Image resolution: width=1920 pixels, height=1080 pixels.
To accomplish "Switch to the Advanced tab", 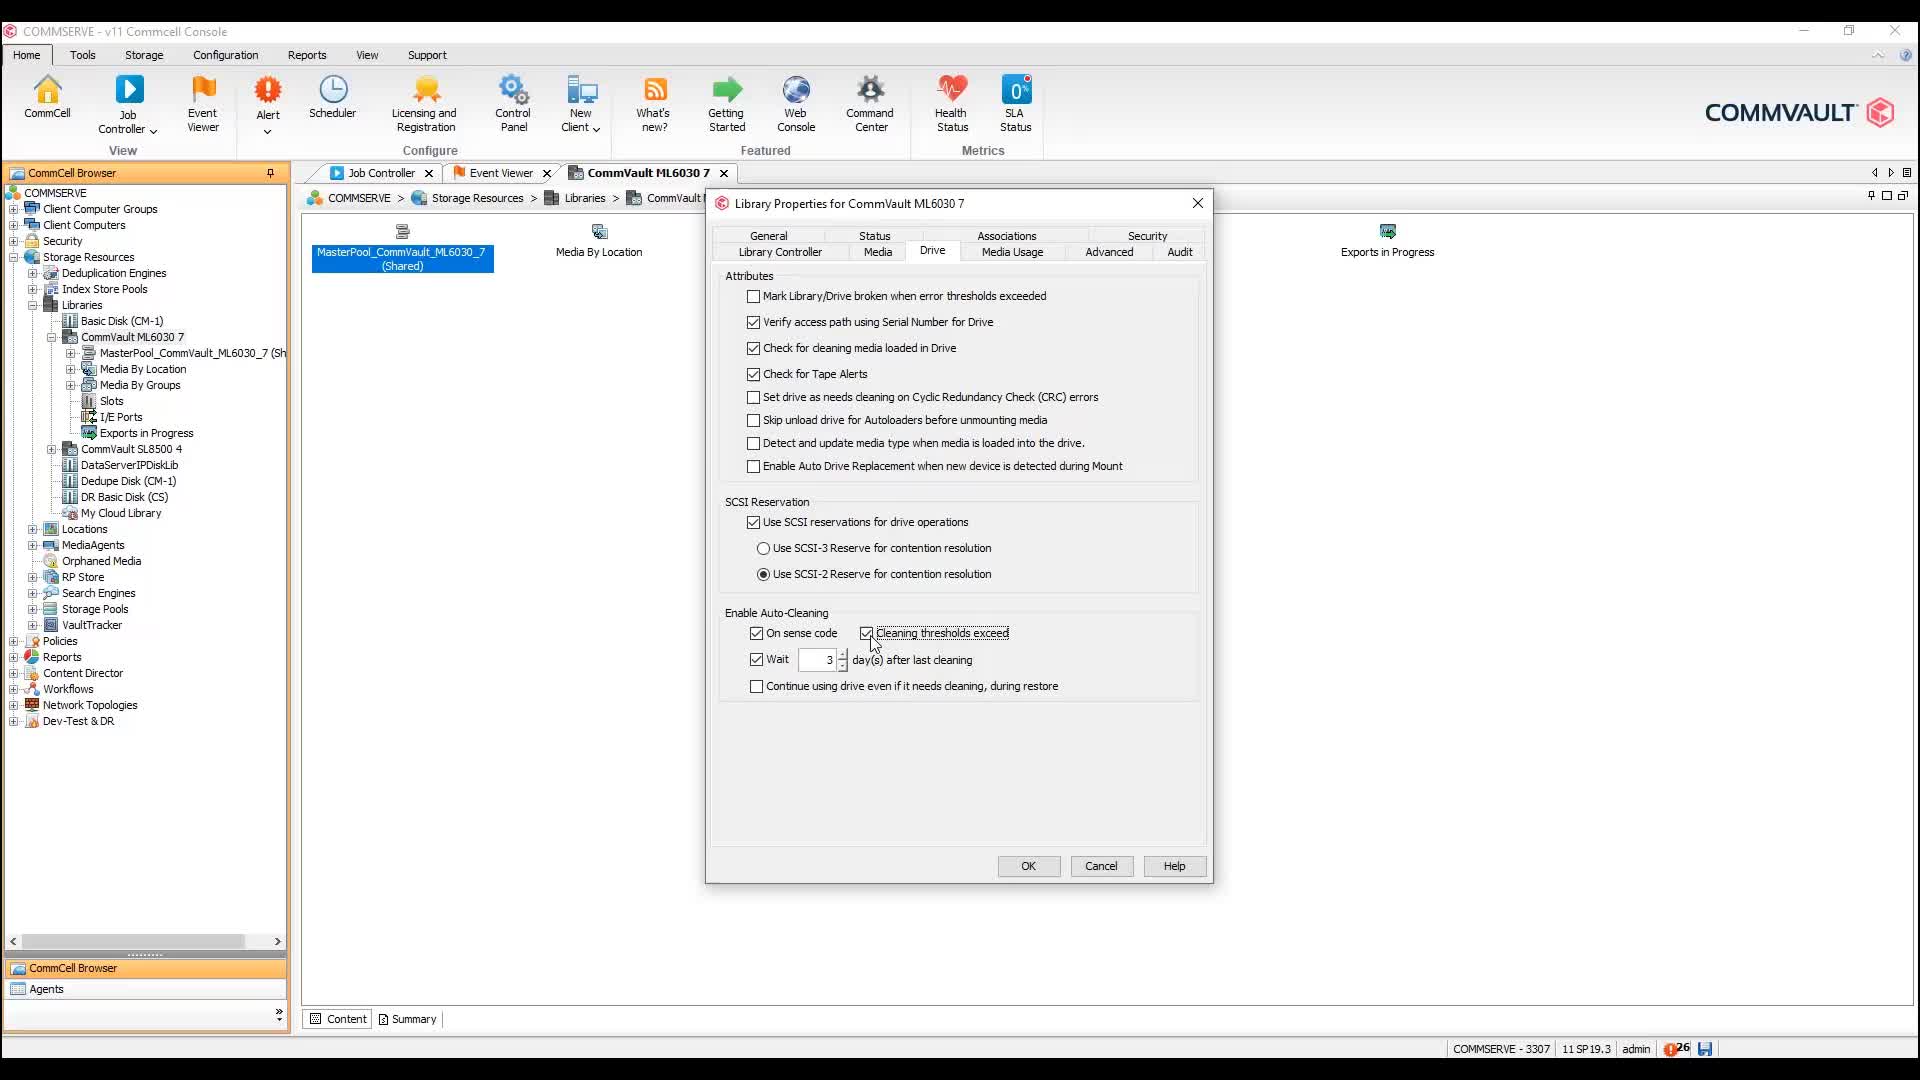I will pos(1109,252).
